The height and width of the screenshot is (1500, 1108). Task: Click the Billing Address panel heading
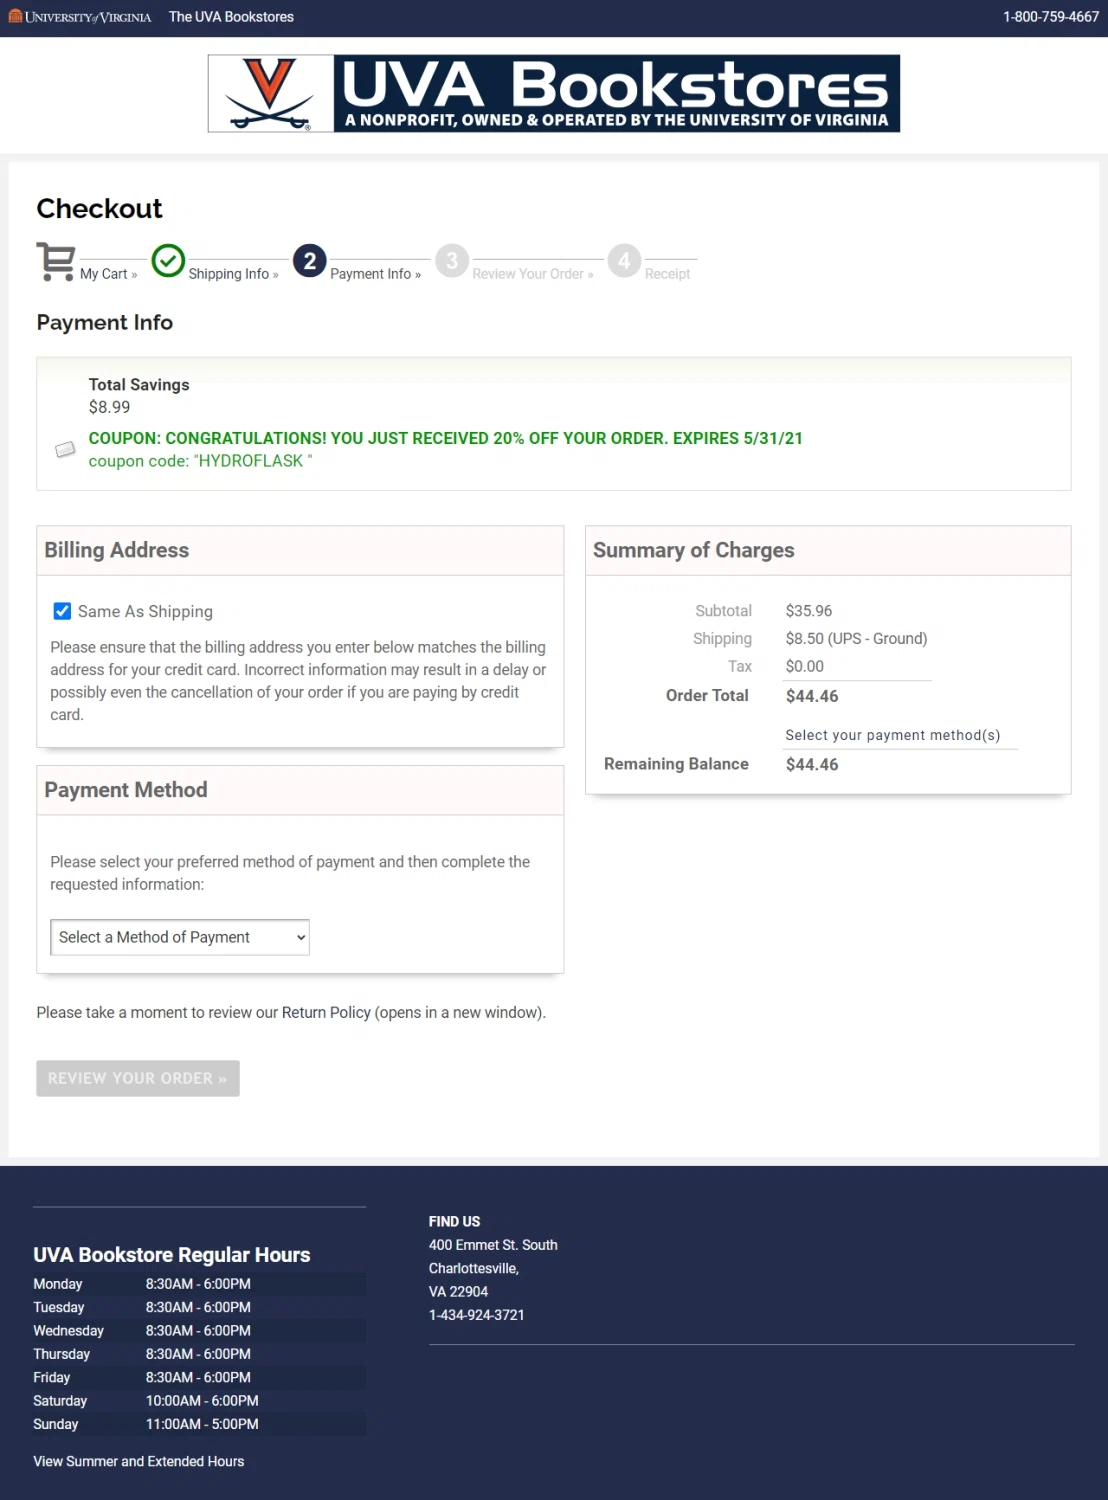[x=117, y=550]
